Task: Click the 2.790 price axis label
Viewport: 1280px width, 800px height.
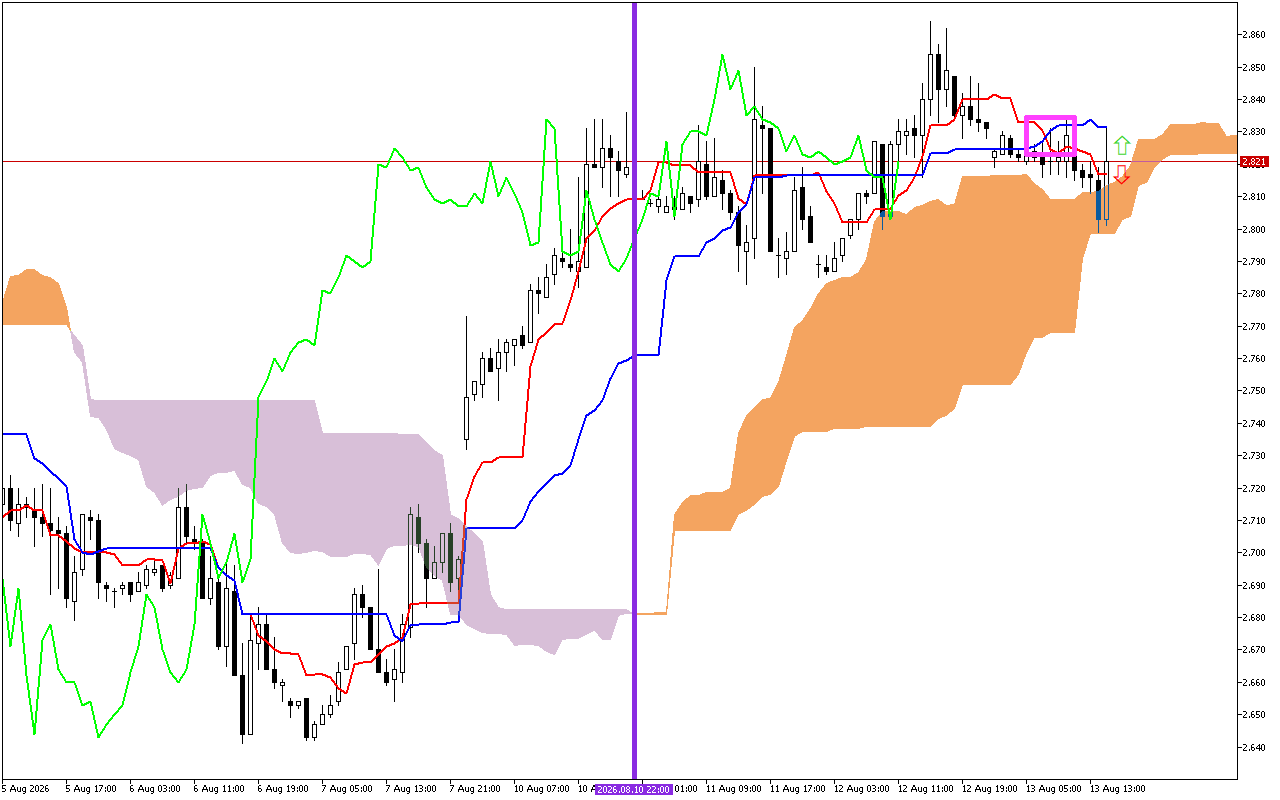Action: (1253, 262)
